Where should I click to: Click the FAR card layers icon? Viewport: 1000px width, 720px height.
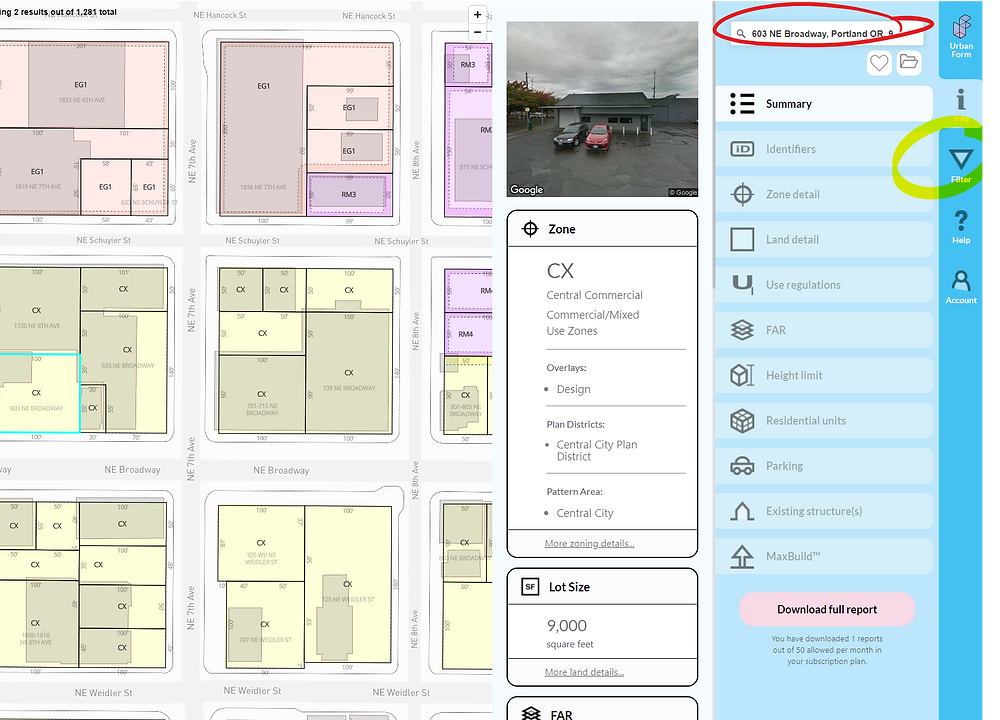[x=531, y=714]
